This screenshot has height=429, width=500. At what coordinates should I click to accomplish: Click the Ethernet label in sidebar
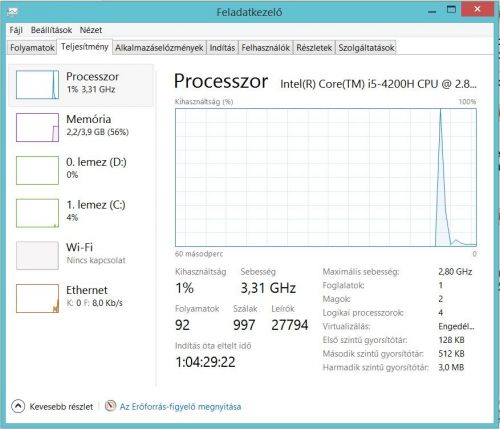(x=87, y=290)
